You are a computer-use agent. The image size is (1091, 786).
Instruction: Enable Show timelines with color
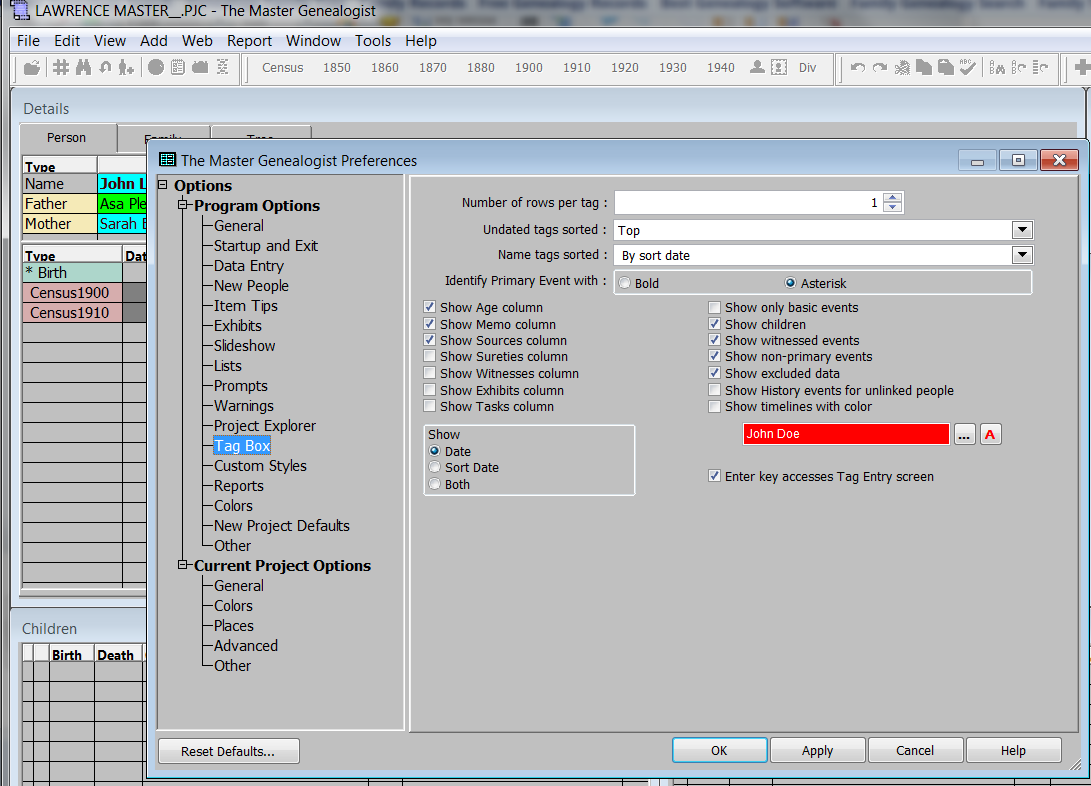tap(715, 407)
